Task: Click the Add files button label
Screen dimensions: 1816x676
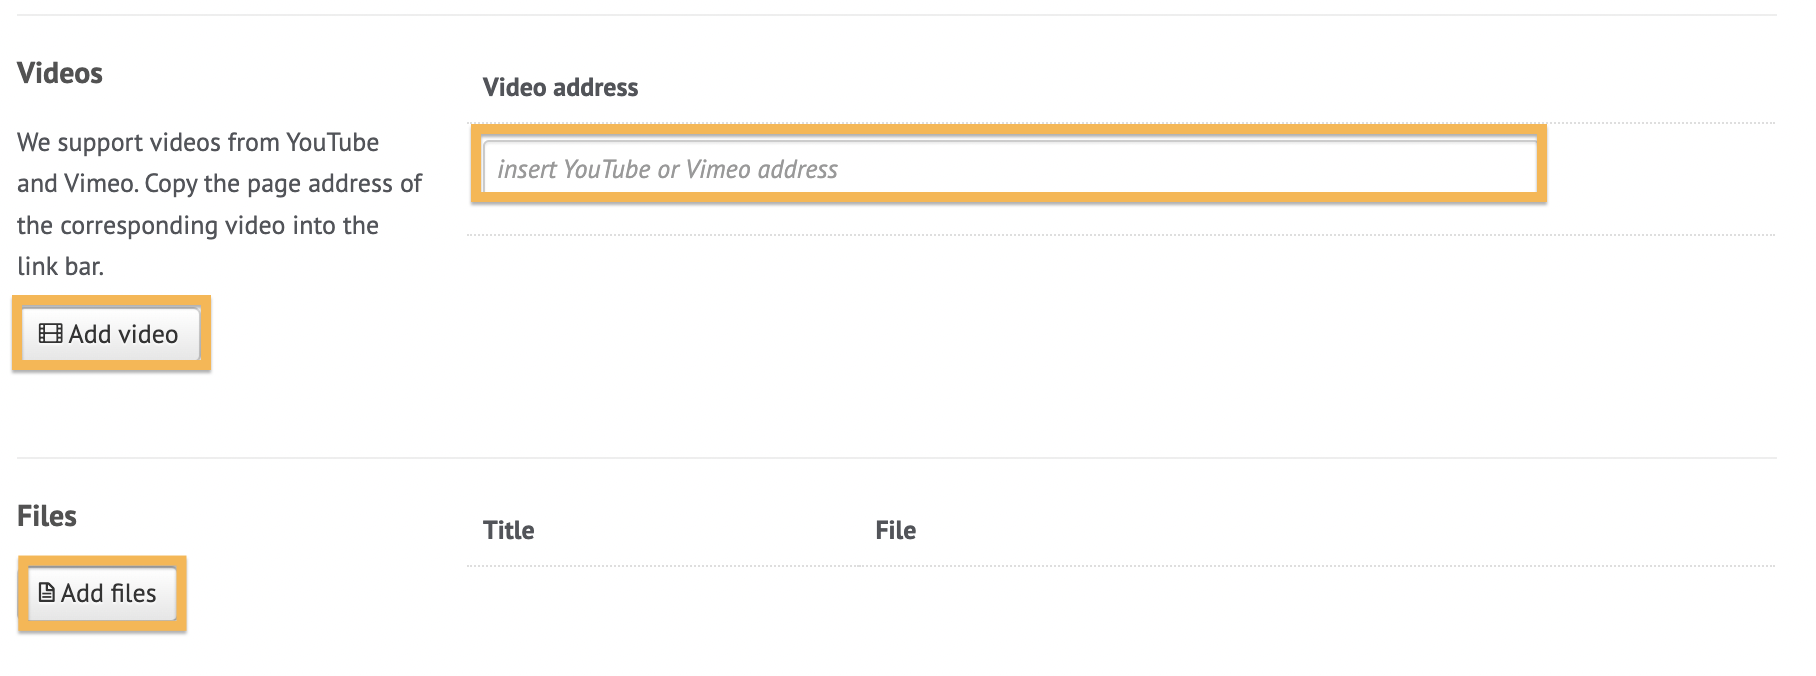Action: click(109, 593)
